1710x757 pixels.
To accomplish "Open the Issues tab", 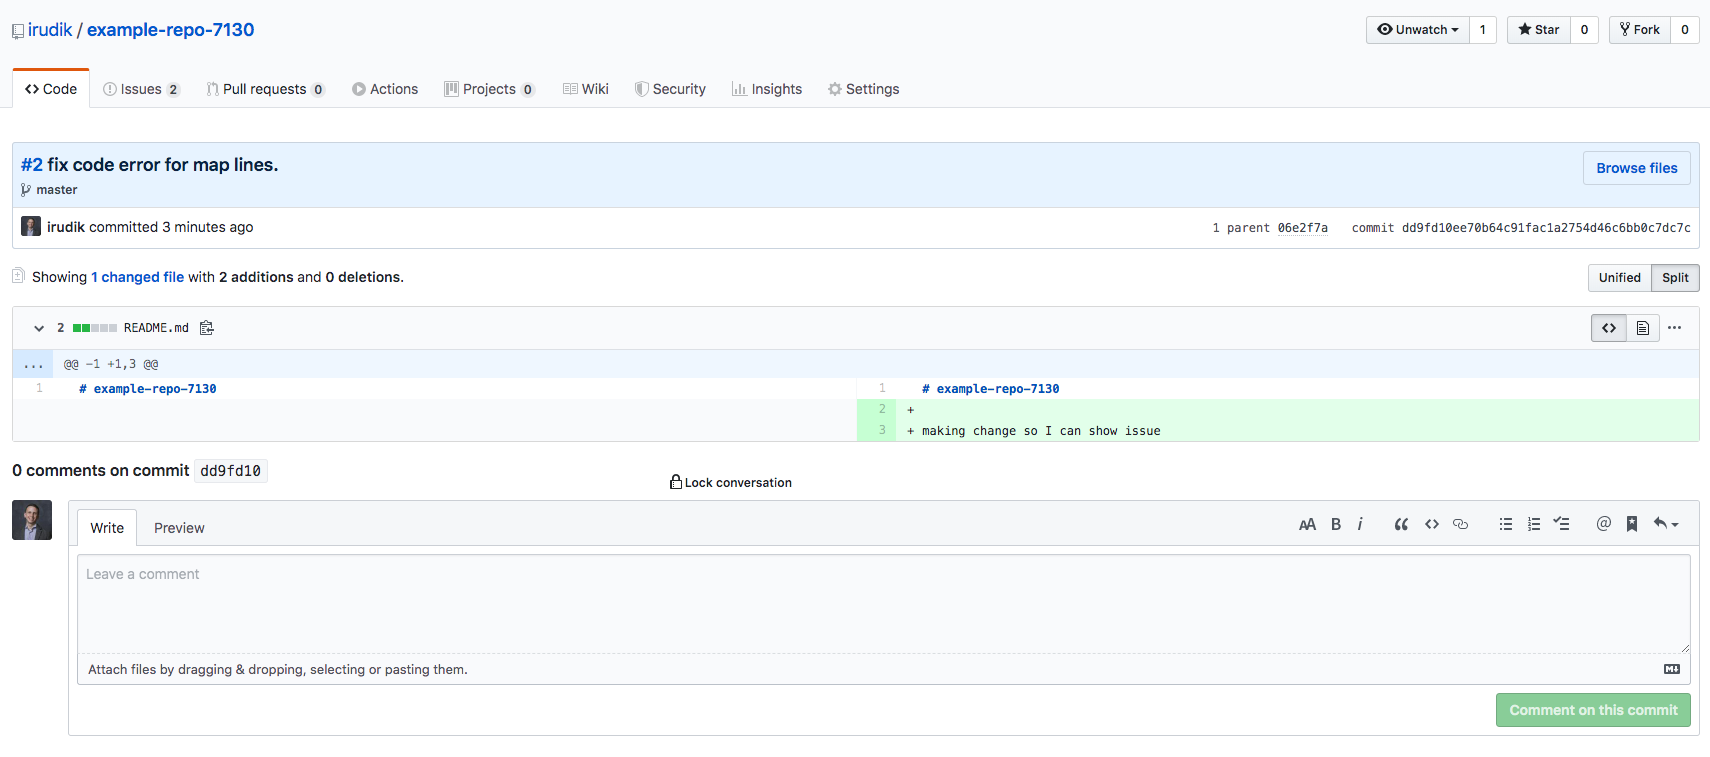I will pyautogui.click(x=141, y=89).
